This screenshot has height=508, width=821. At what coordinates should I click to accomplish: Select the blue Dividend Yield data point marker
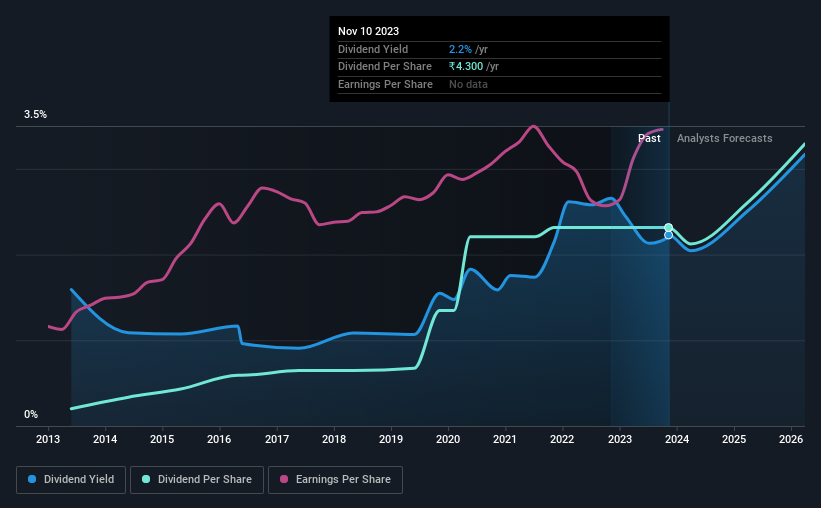(x=669, y=235)
